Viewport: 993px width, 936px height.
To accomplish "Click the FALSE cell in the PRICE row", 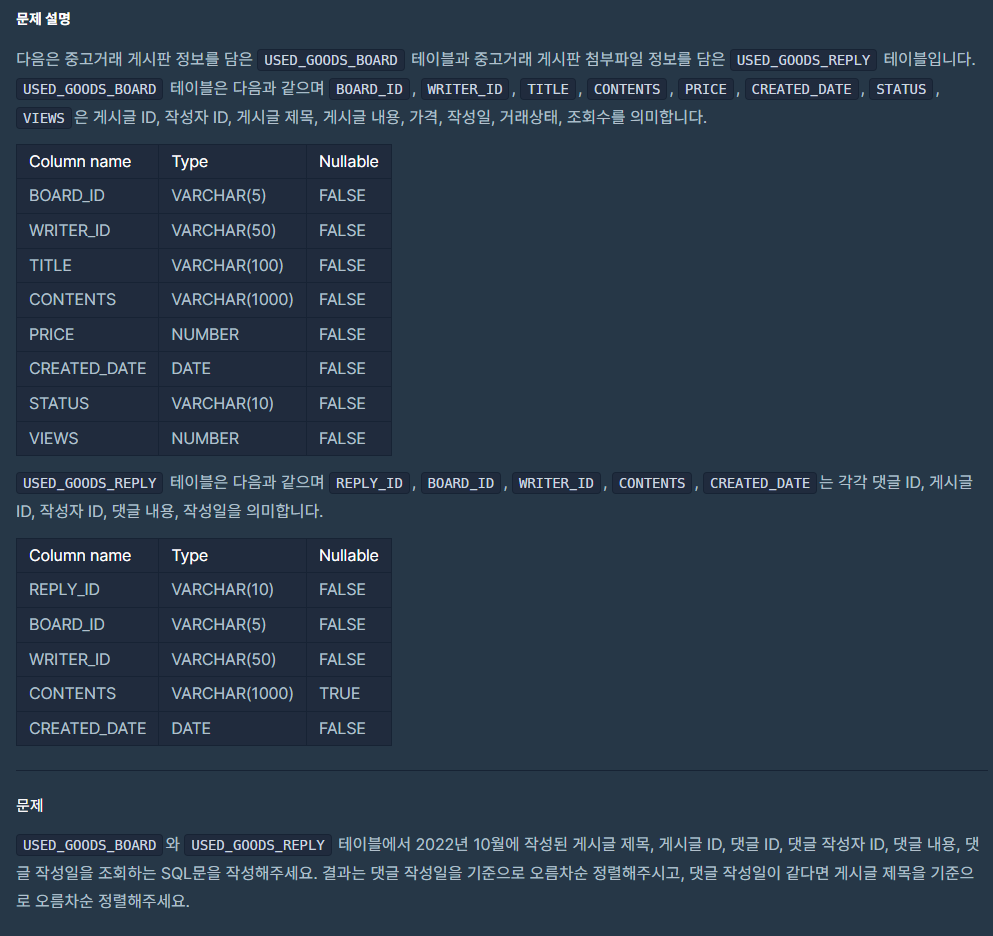I will point(349,334).
